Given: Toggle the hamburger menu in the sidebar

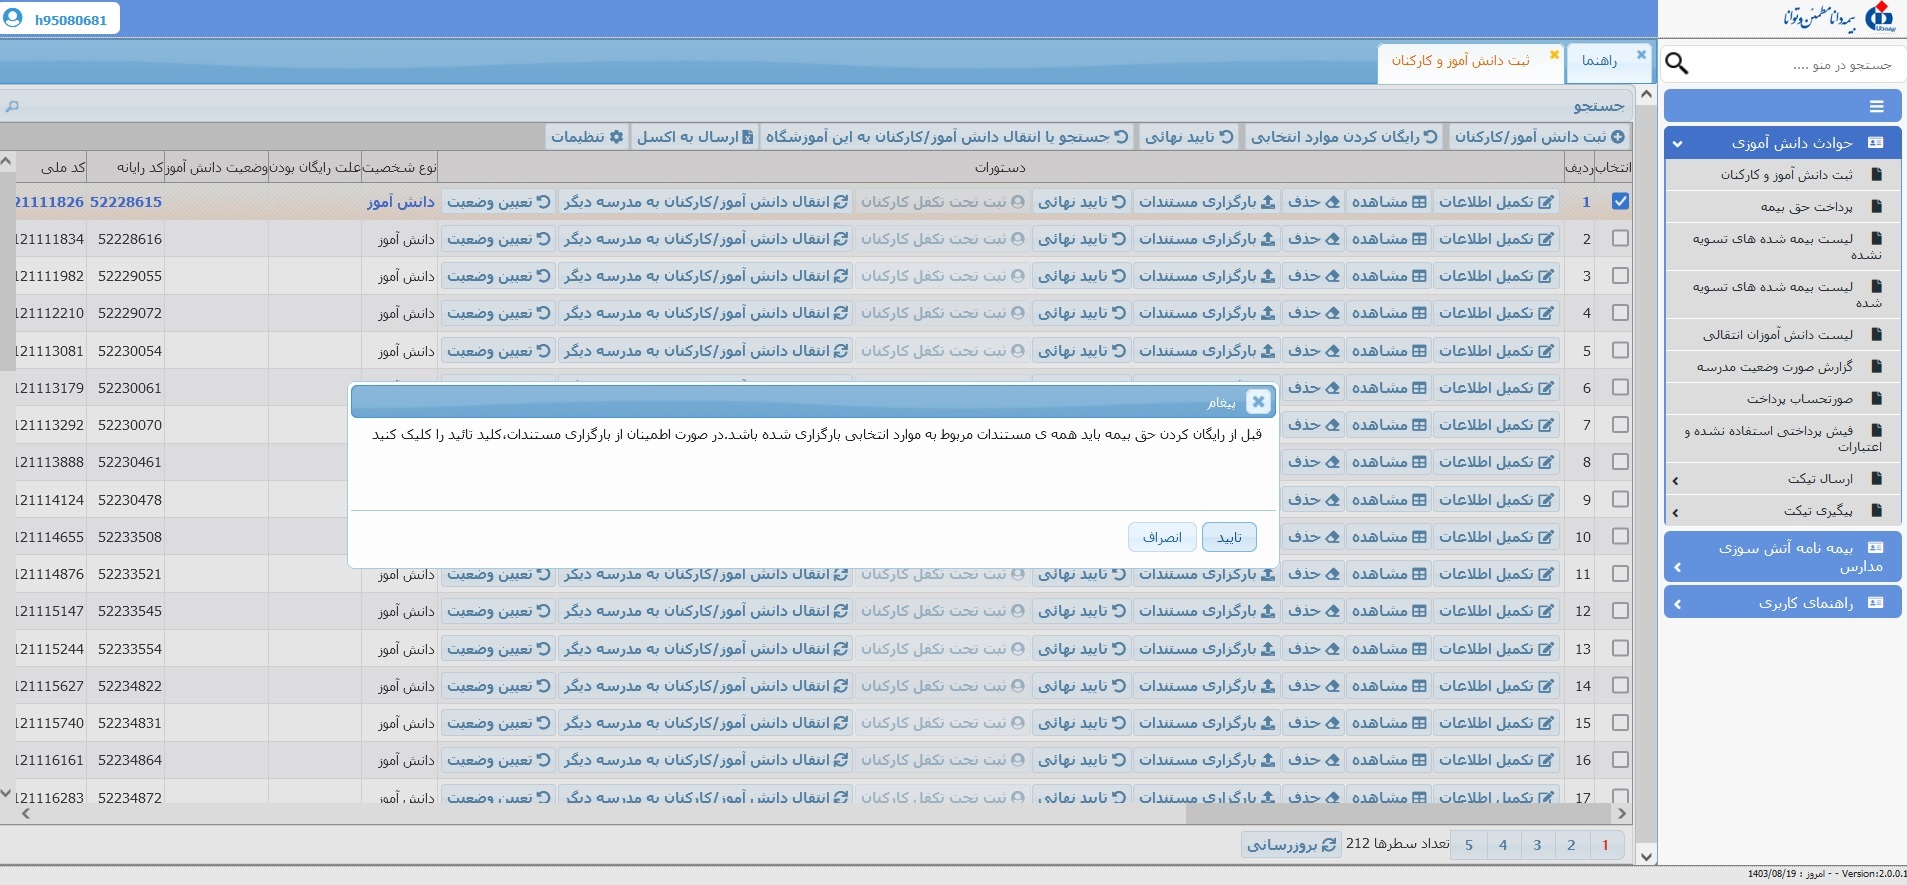Looking at the screenshot, I should click(1876, 106).
